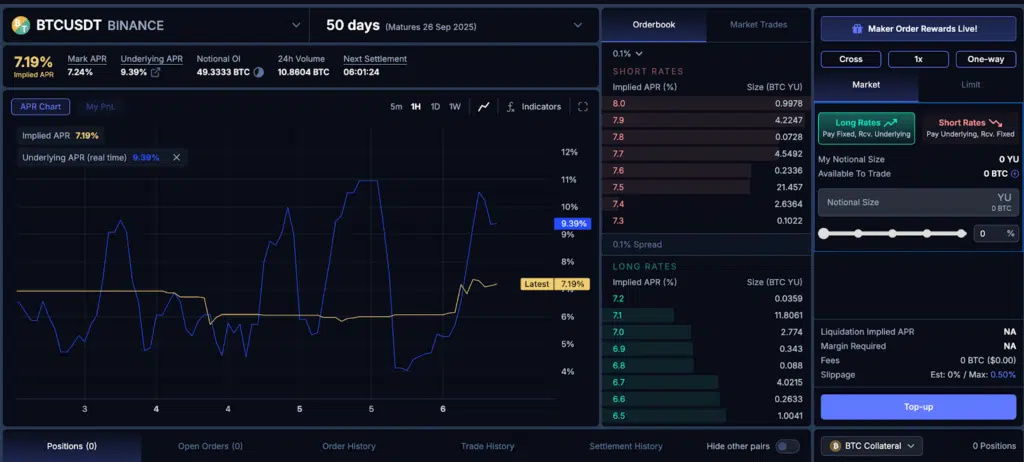This screenshot has height=462, width=1024.
Task: Expand the BTCUSDT Binance market dropdown
Action: point(295,25)
